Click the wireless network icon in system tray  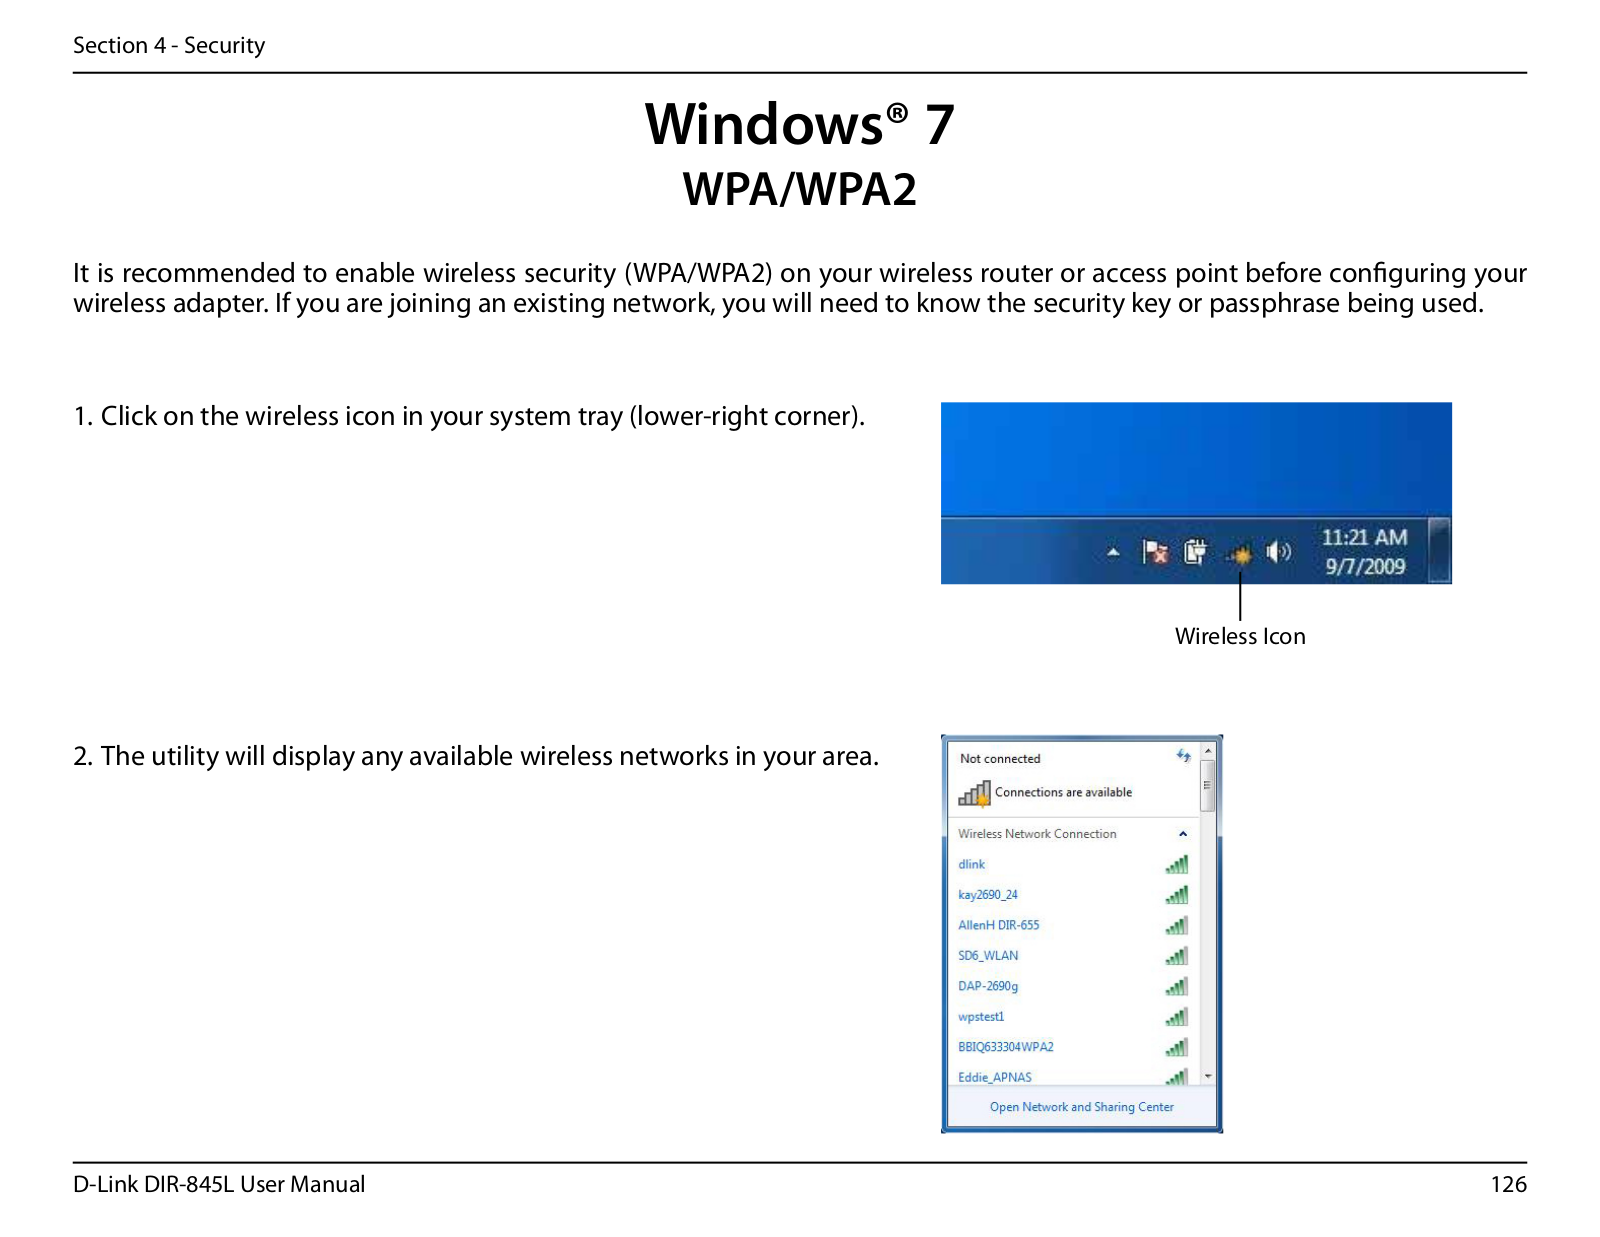[1239, 553]
